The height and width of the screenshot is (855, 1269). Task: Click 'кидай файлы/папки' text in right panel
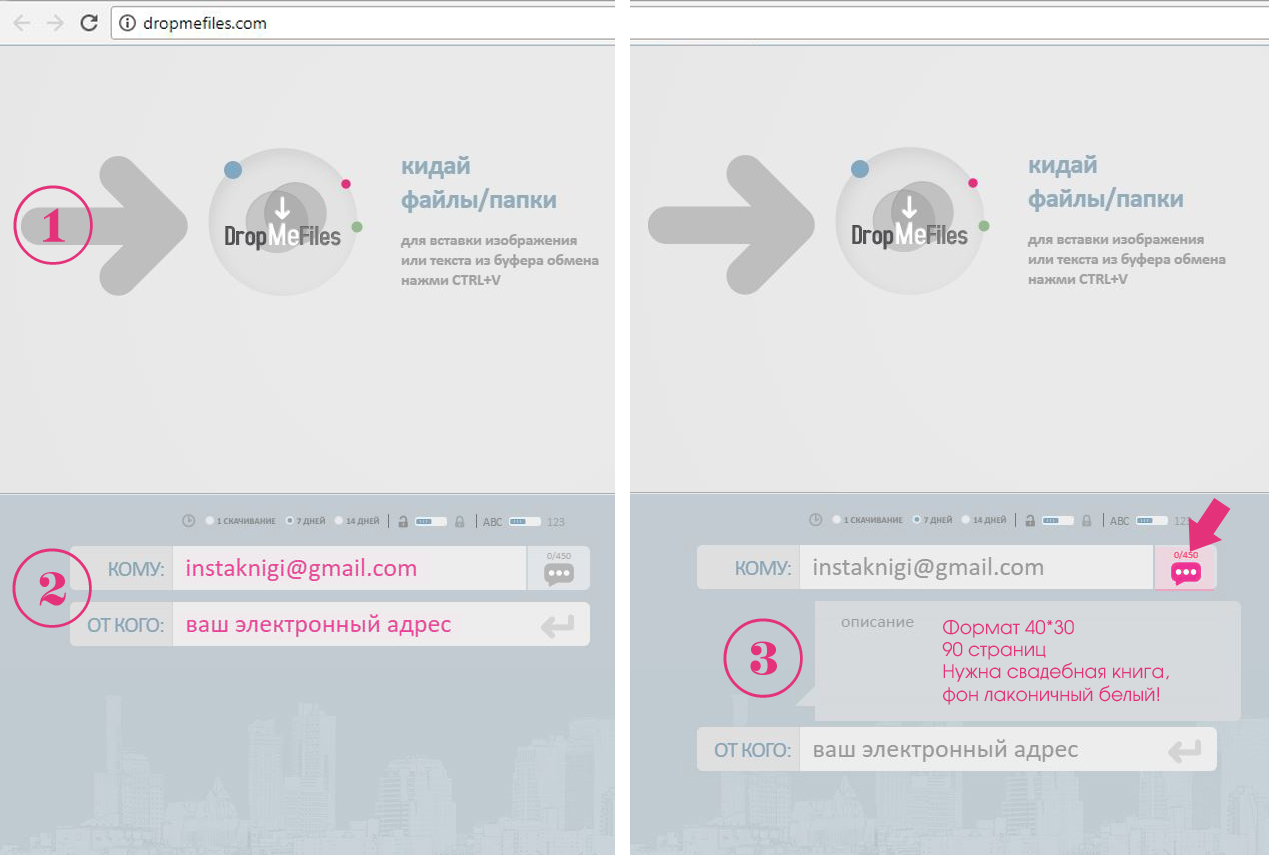(1106, 182)
